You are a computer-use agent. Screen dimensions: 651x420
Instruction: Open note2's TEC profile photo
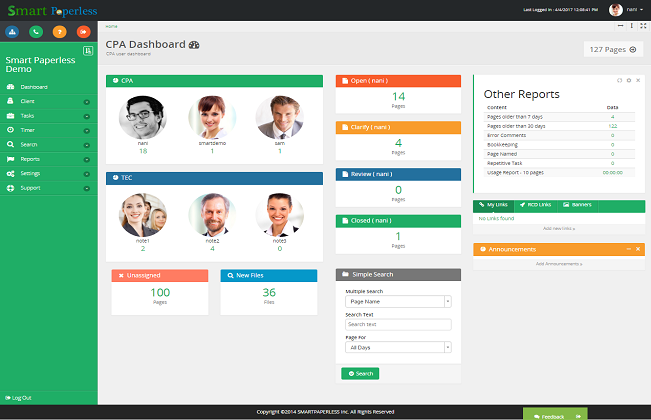[212, 215]
